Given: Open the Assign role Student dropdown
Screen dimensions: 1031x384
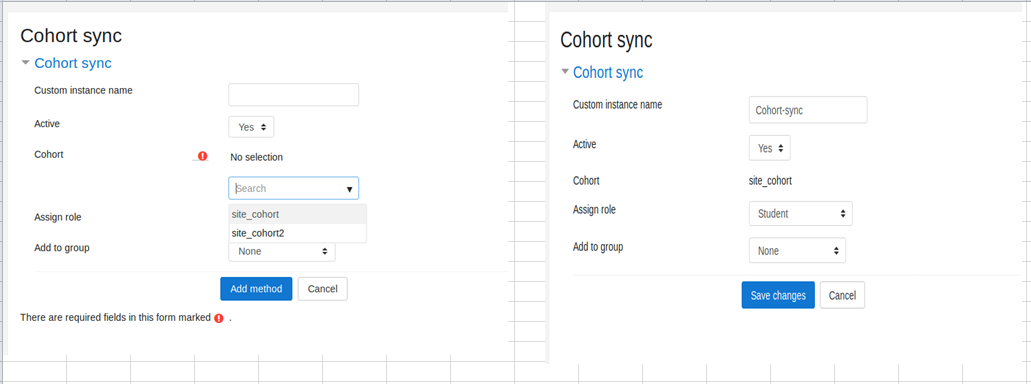Looking at the screenshot, I should tap(800, 213).
